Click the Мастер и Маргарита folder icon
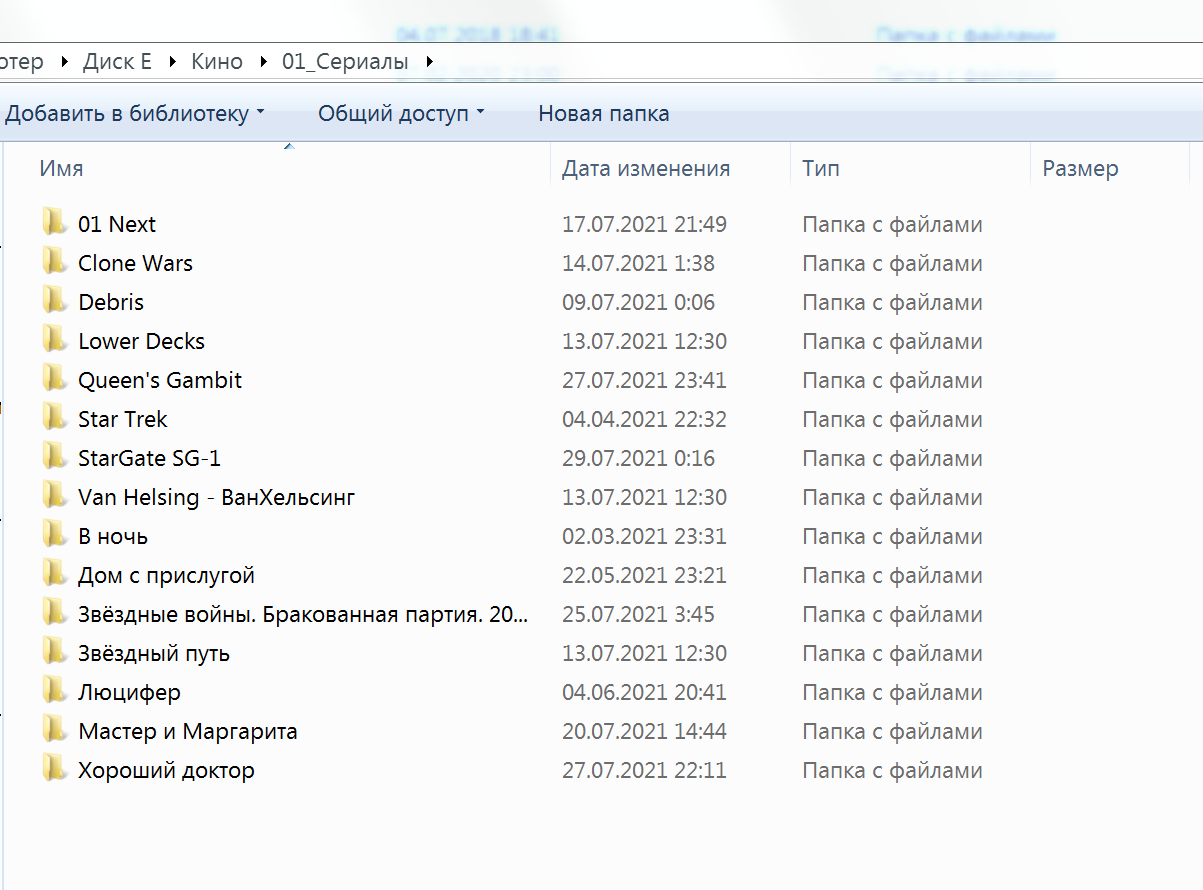Screen dimensions: 1203x890 click(x=54, y=731)
